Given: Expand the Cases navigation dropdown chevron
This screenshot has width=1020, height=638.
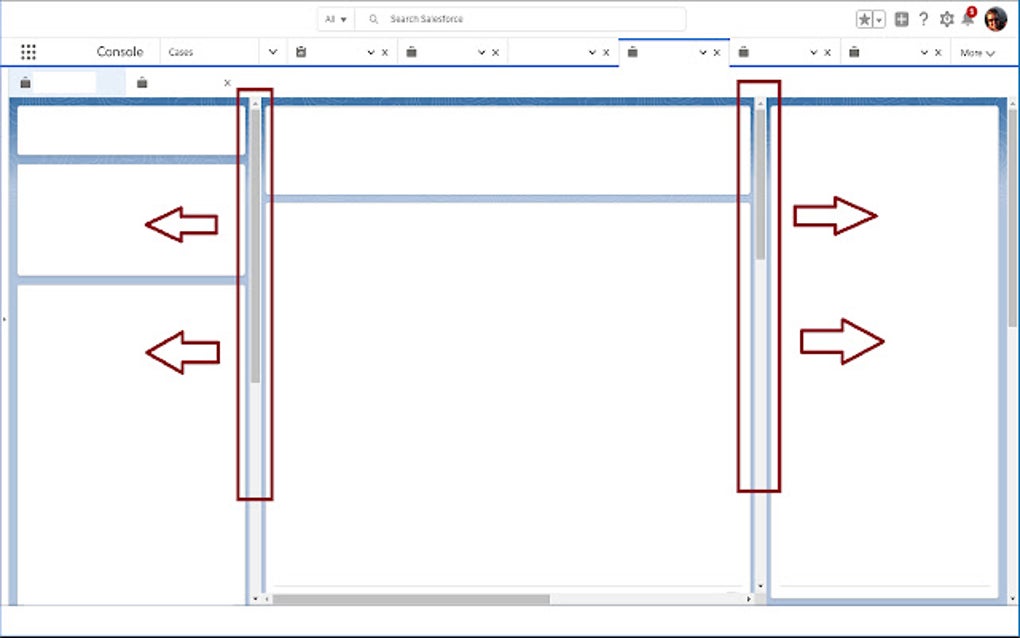Looking at the screenshot, I should pyautogui.click(x=273, y=52).
